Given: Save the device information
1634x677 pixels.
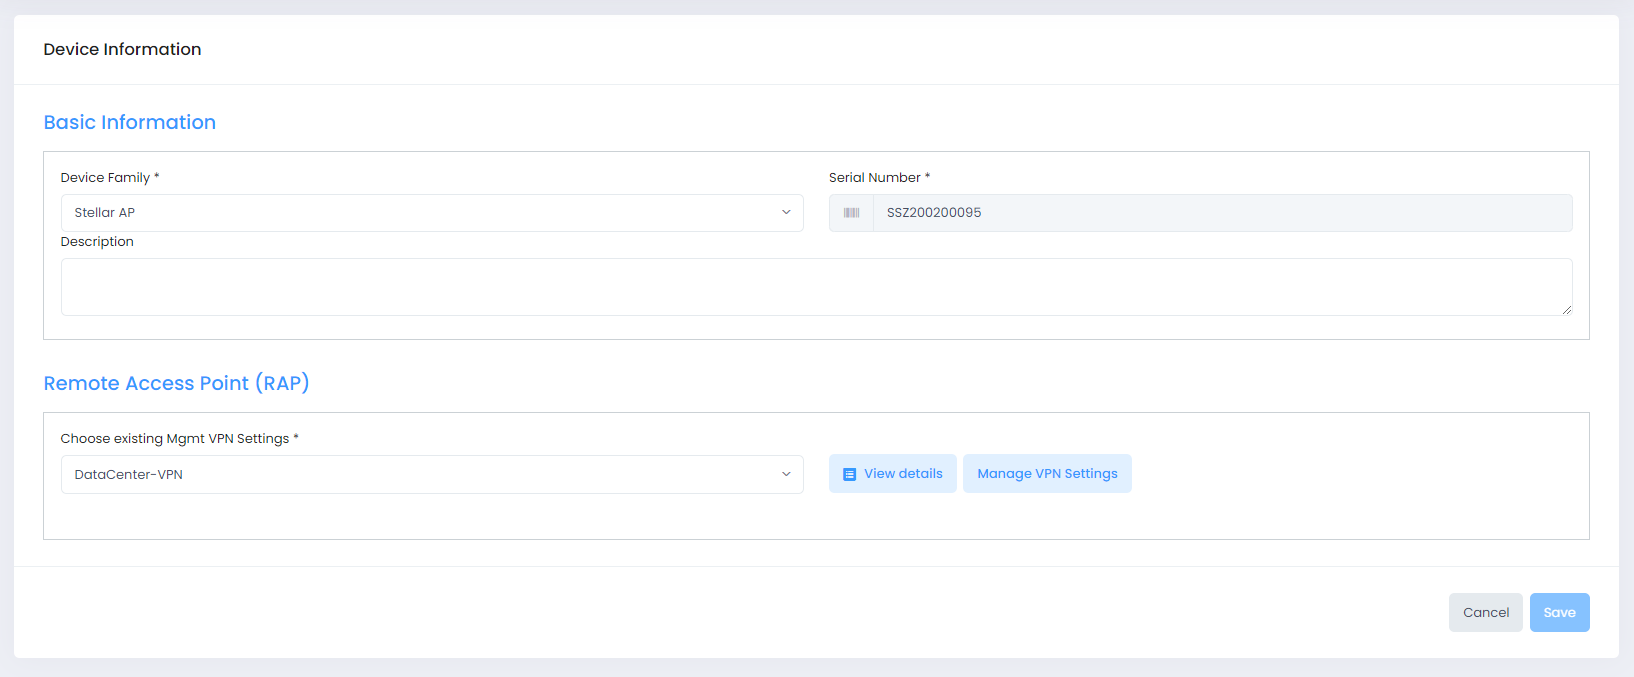Looking at the screenshot, I should click(1559, 613).
